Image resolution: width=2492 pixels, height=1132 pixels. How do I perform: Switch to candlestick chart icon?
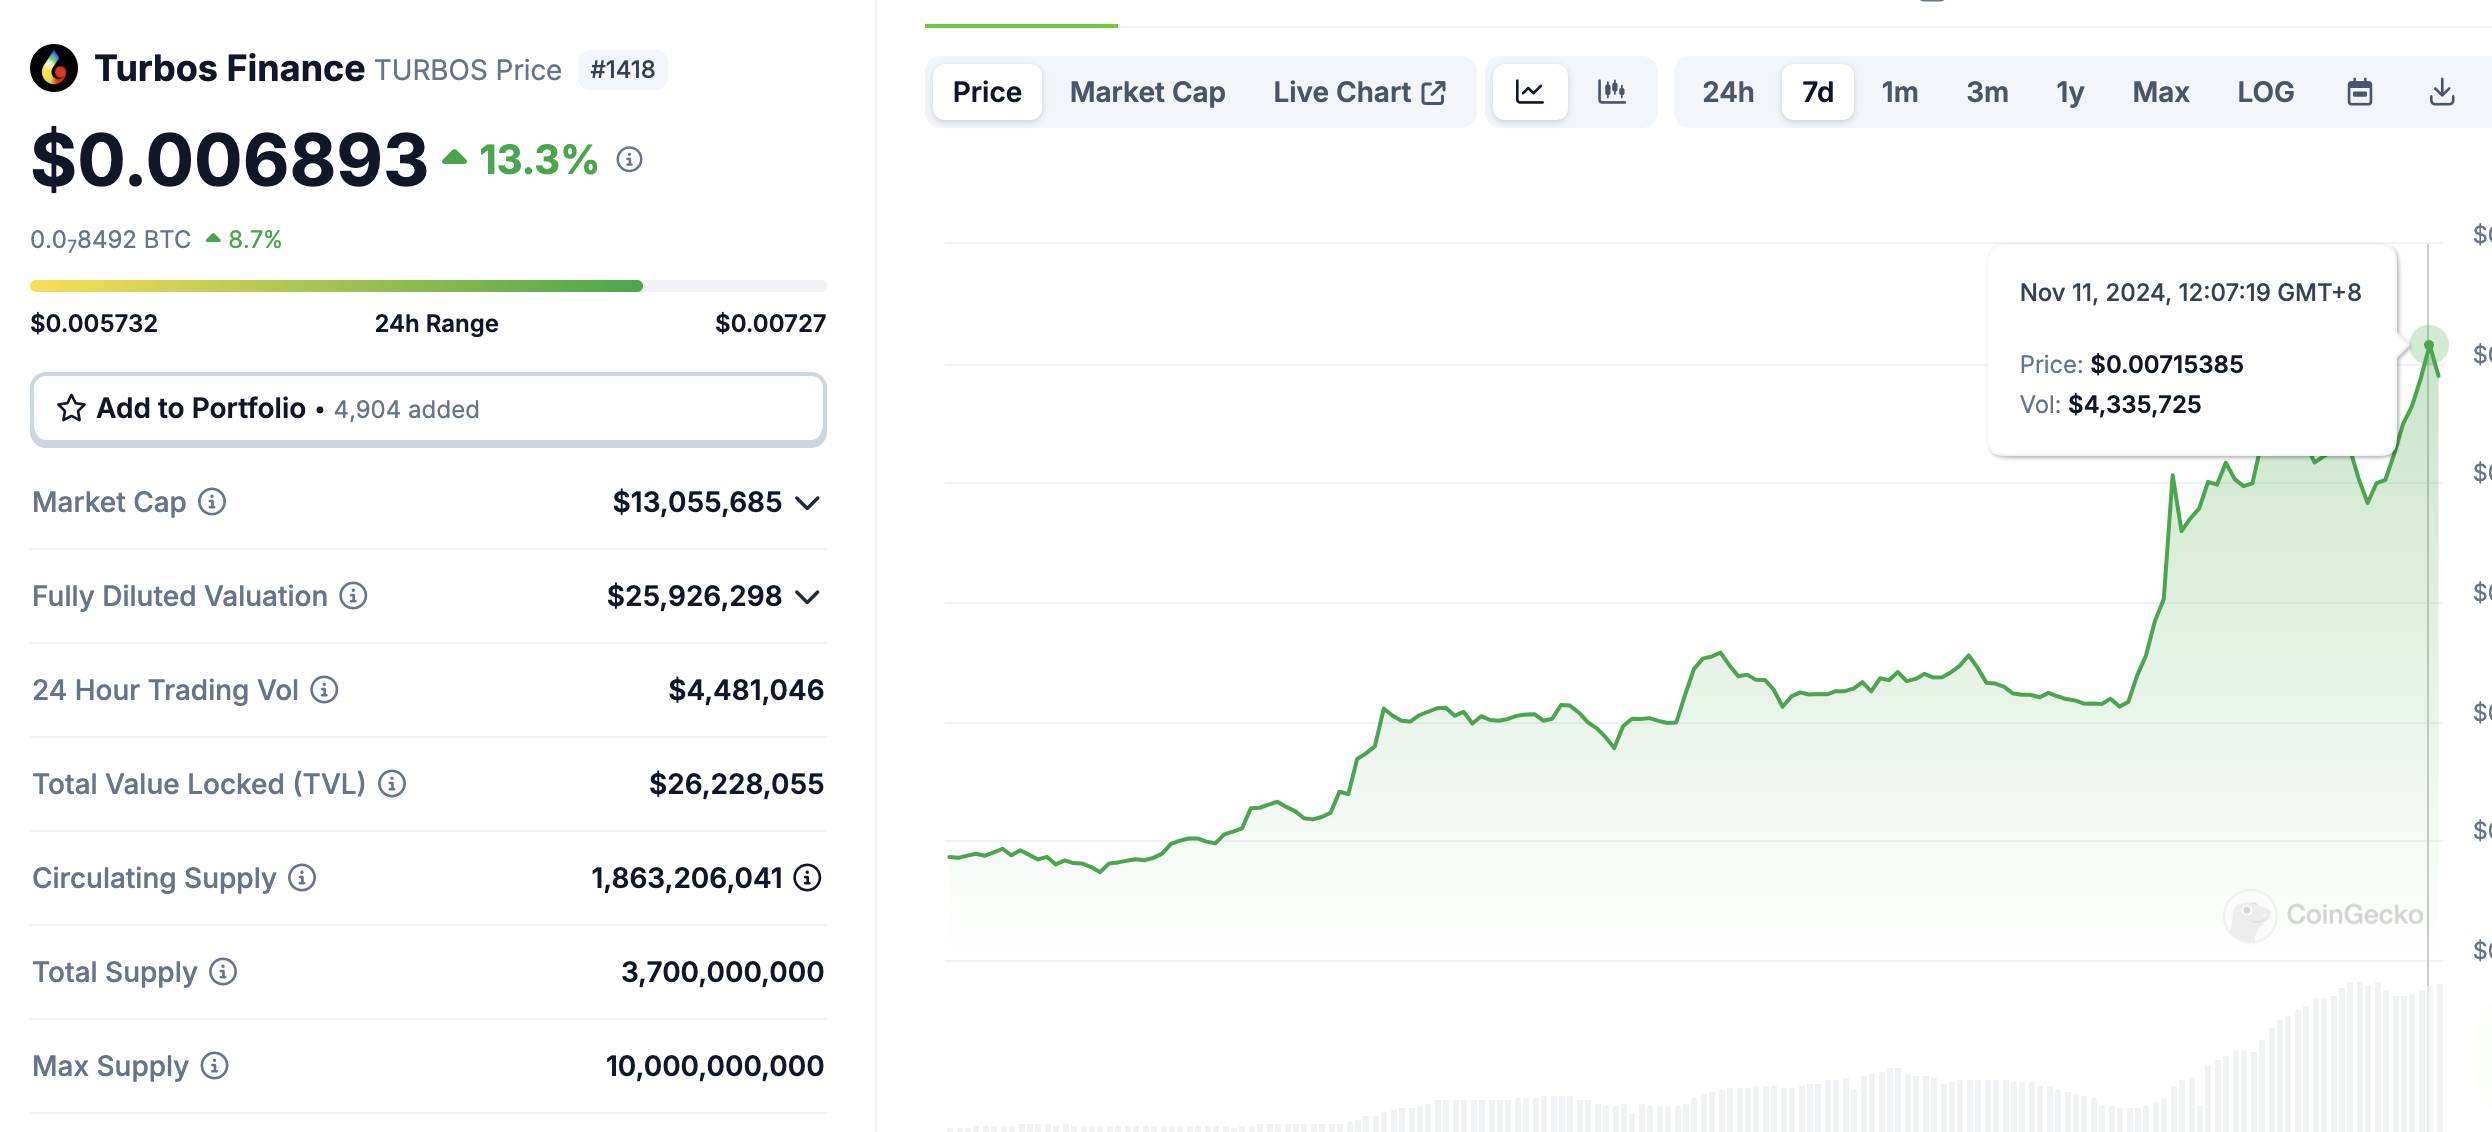point(1612,92)
